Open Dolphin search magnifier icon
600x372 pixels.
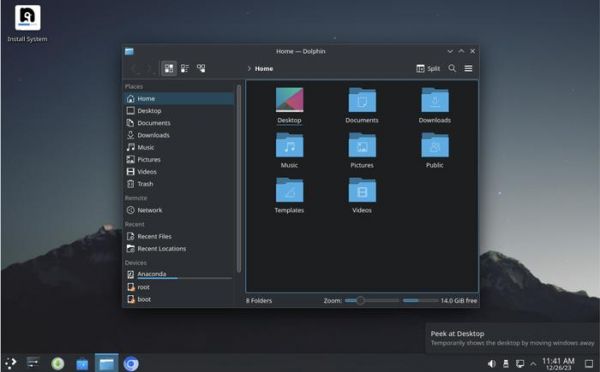452,69
